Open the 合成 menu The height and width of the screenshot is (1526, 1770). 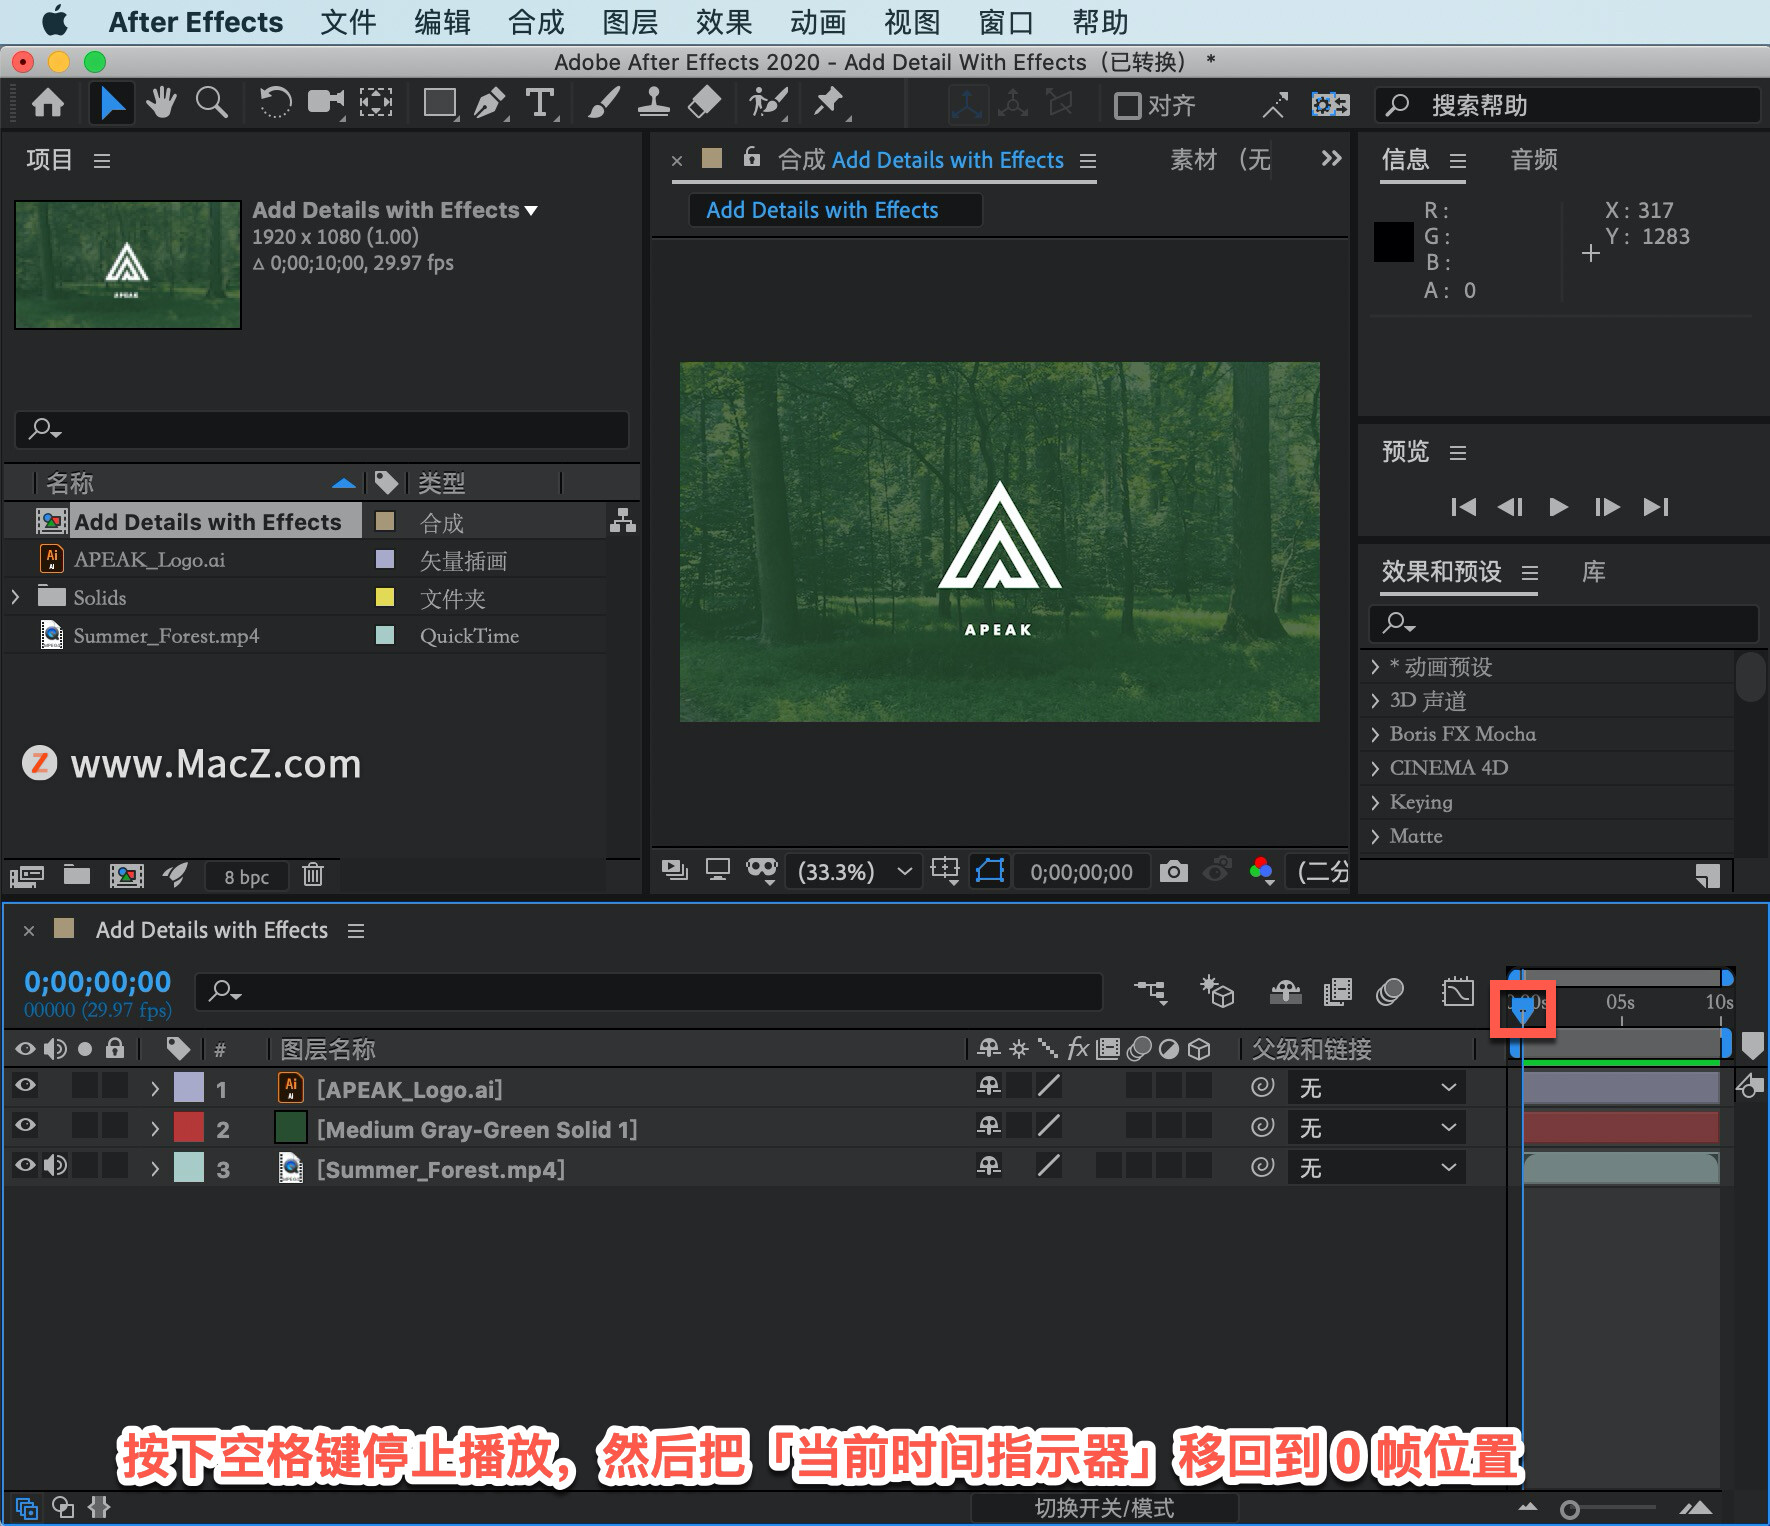click(x=536, y=22)
